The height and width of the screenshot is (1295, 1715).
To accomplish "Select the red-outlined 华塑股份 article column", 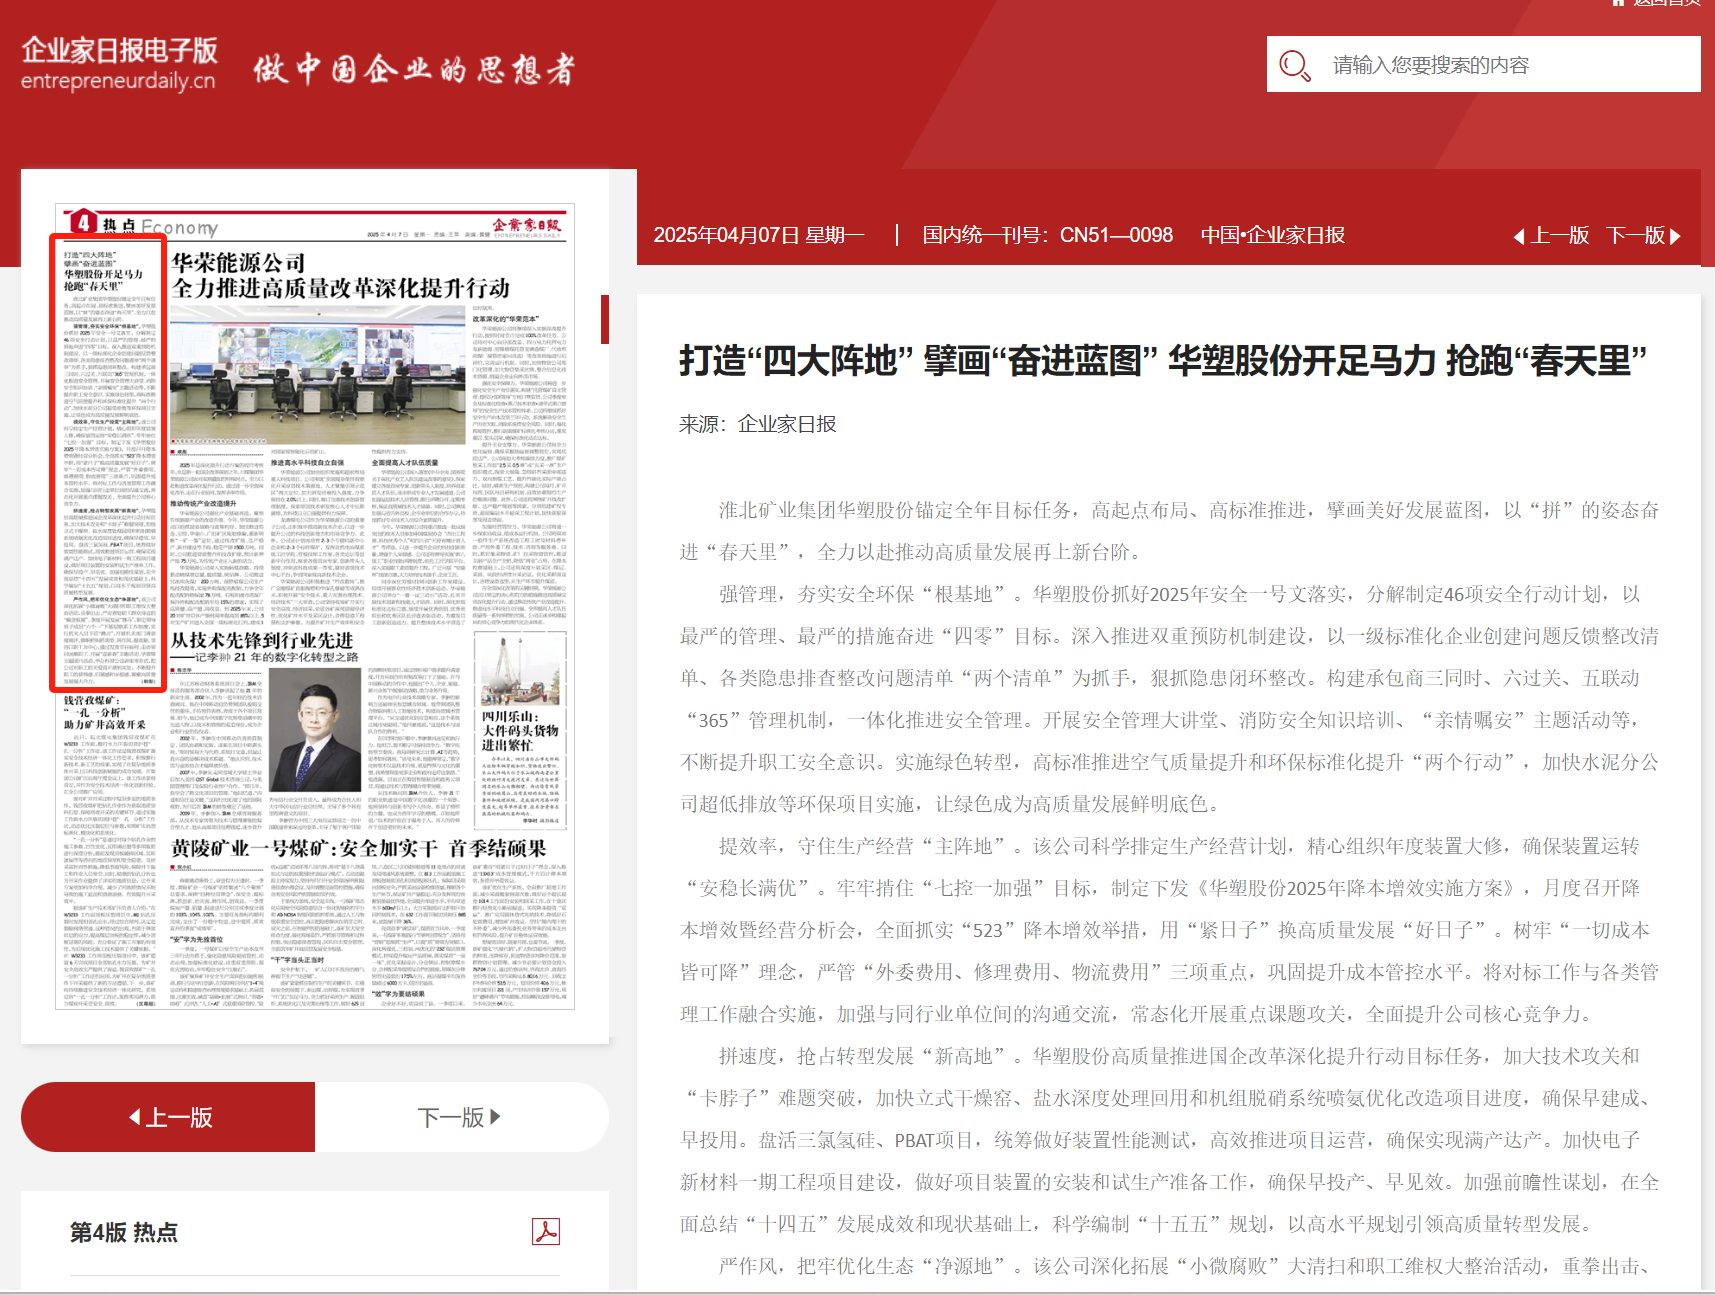I will (x=109, y=463).
